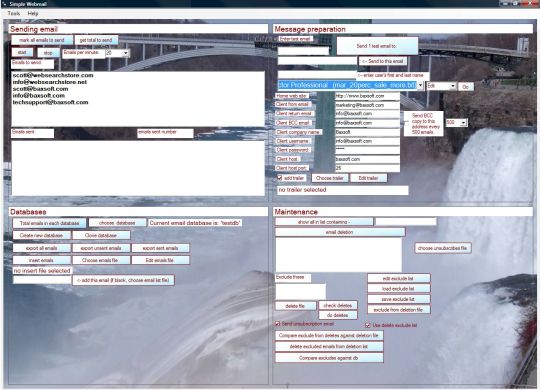Focus the user's first and last name field

(317, 74)
